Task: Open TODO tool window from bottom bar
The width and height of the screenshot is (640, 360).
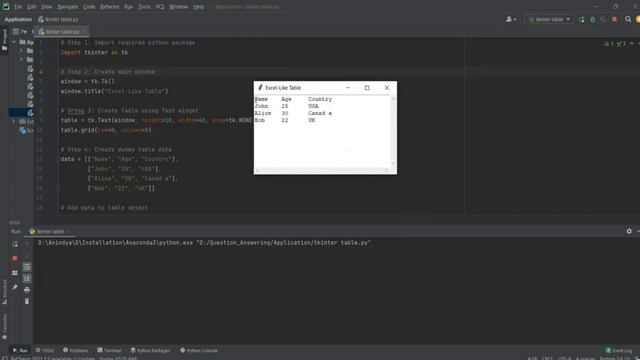Action: (x=45, y=350)
